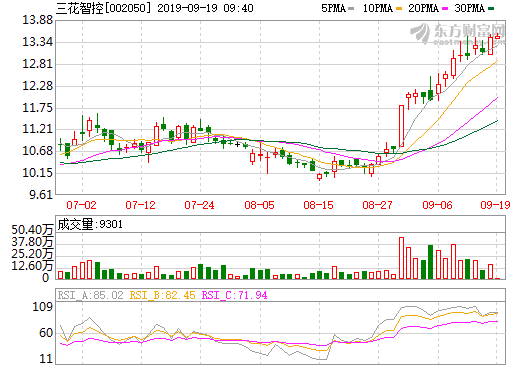Click the 08-15 date label
The height and width of the screenshot is (365, 520).
click(318, 205)
